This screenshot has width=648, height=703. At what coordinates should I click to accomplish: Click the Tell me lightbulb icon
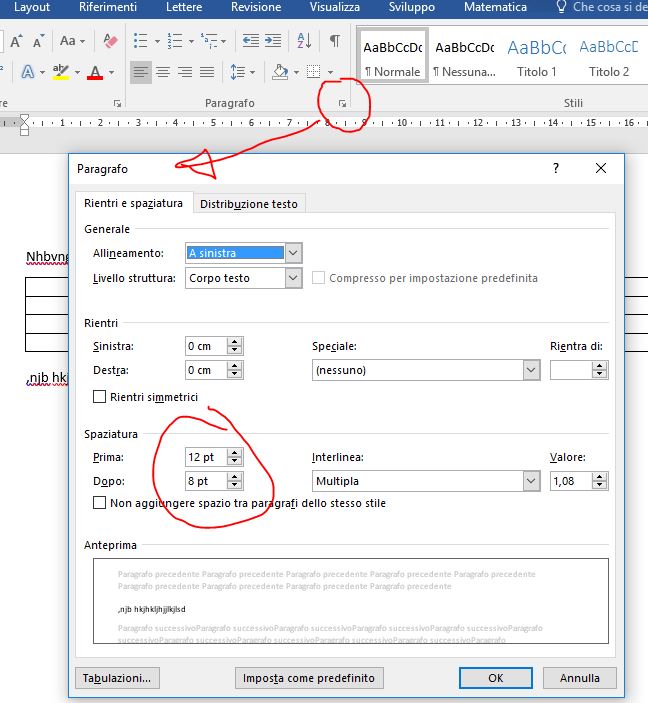(x=561, y=7)
